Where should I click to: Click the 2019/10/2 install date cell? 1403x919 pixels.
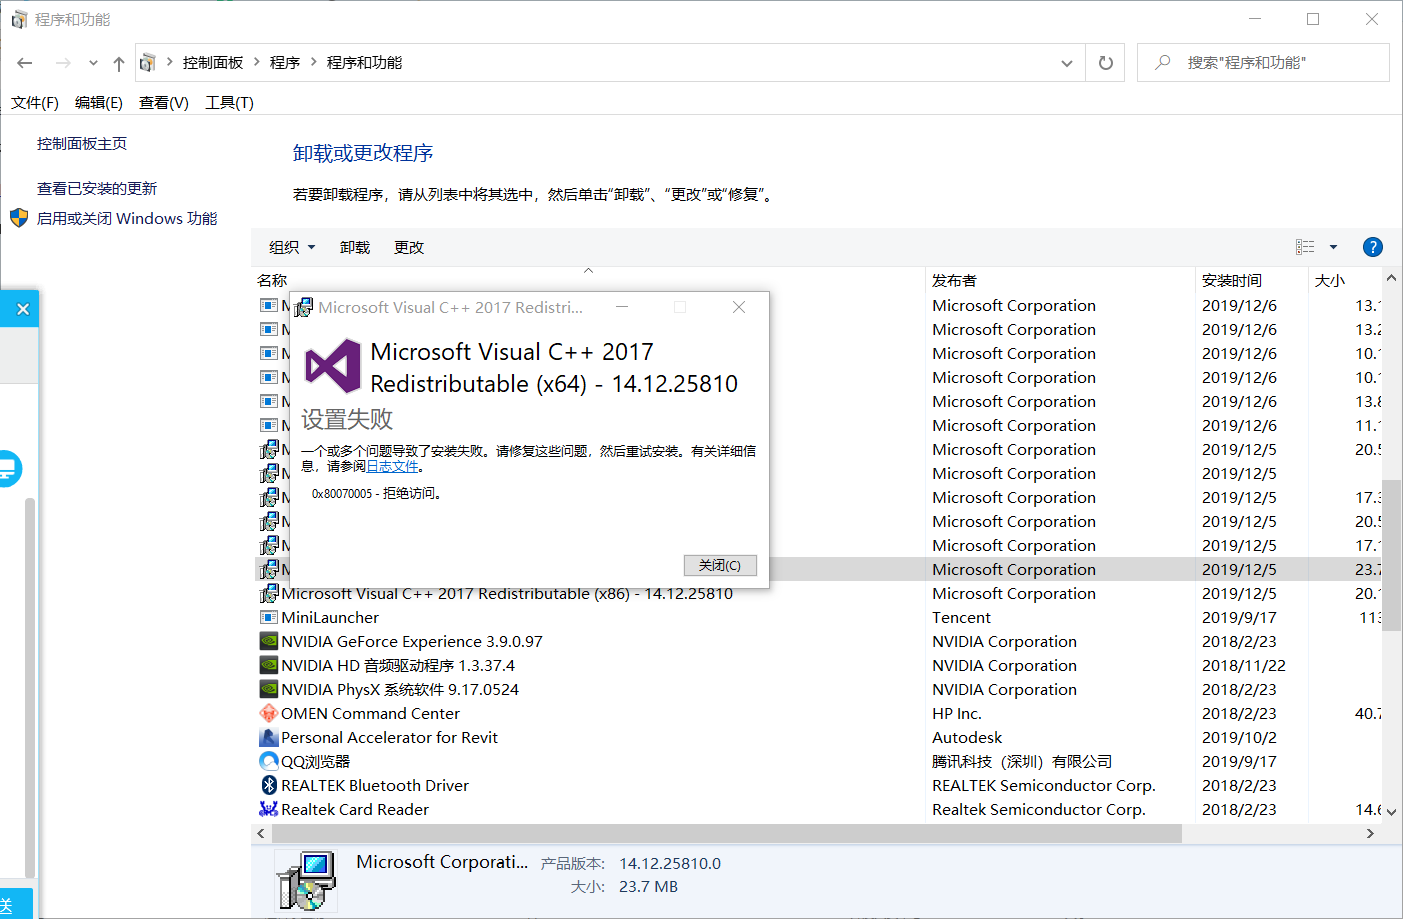point(1239,738)
